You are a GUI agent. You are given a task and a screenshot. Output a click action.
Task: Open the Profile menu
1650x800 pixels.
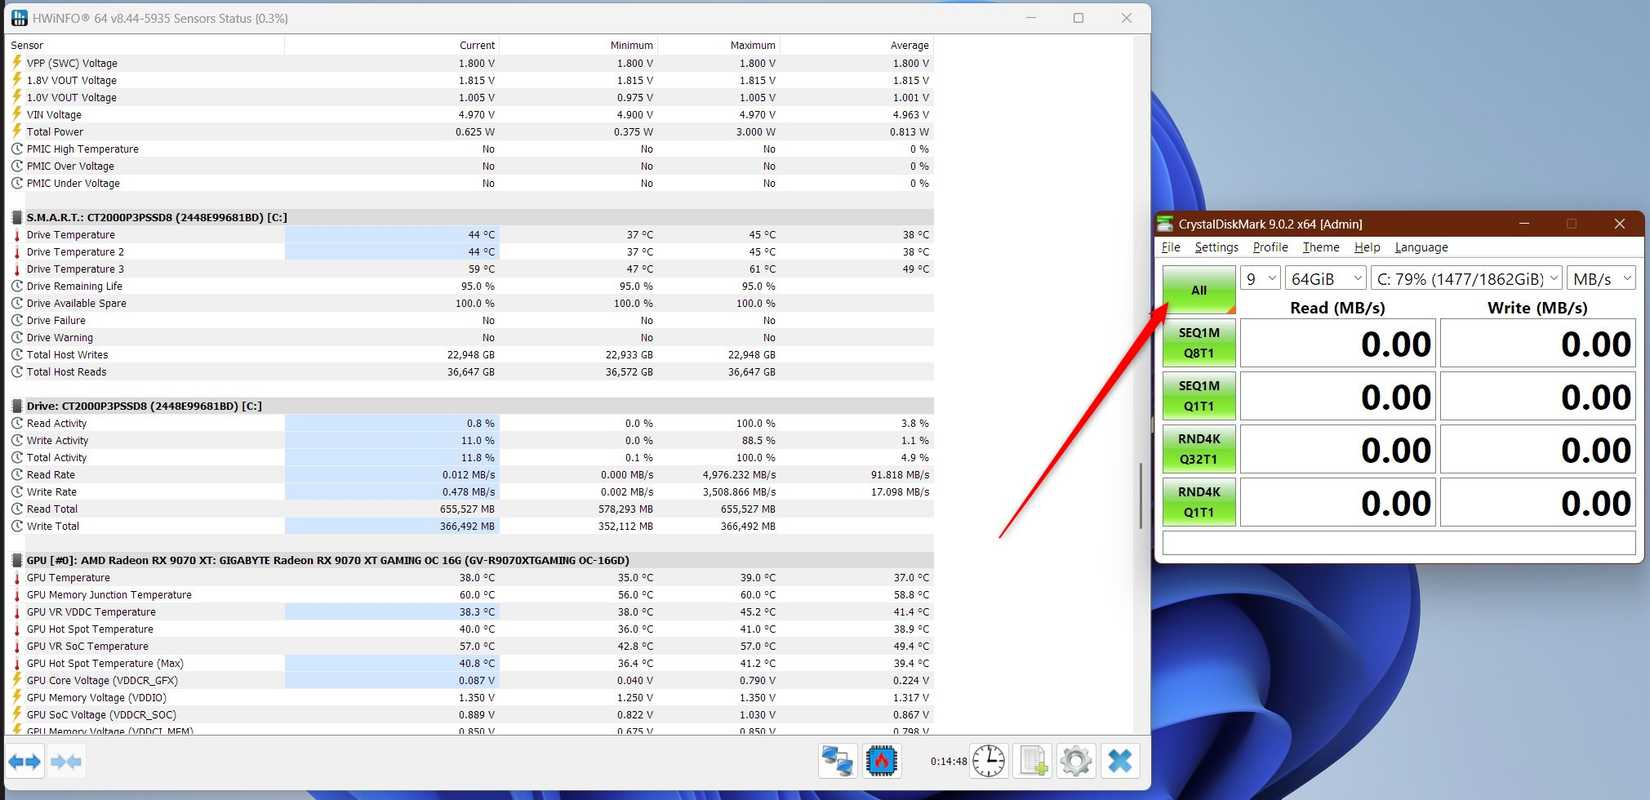[x=1270, y=247]
